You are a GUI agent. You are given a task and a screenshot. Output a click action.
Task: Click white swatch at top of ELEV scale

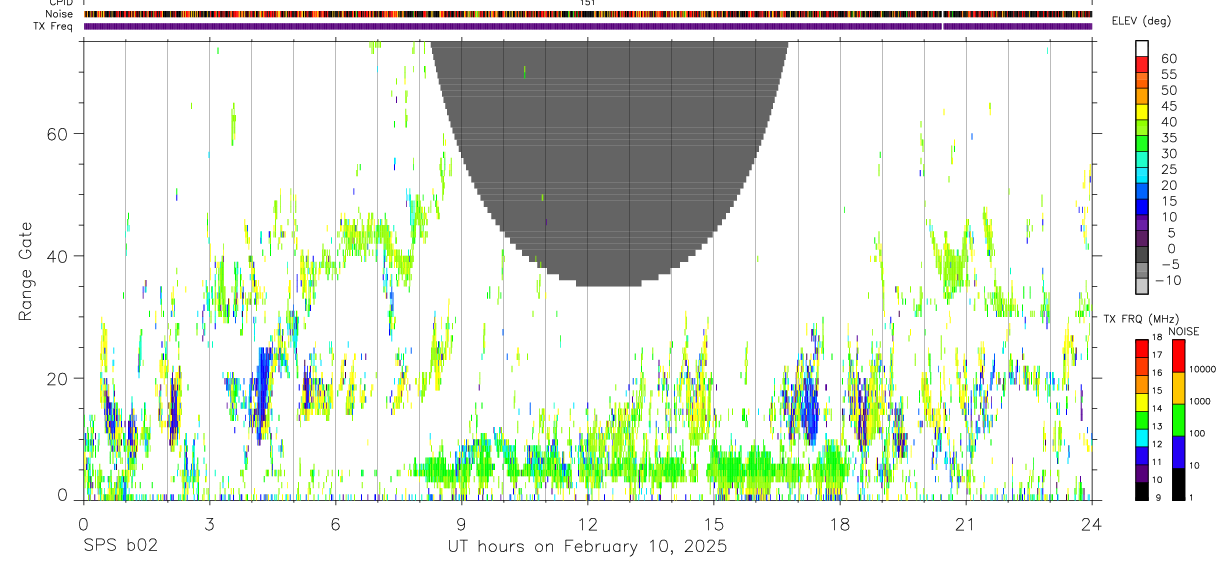(x=1142, y=49)
